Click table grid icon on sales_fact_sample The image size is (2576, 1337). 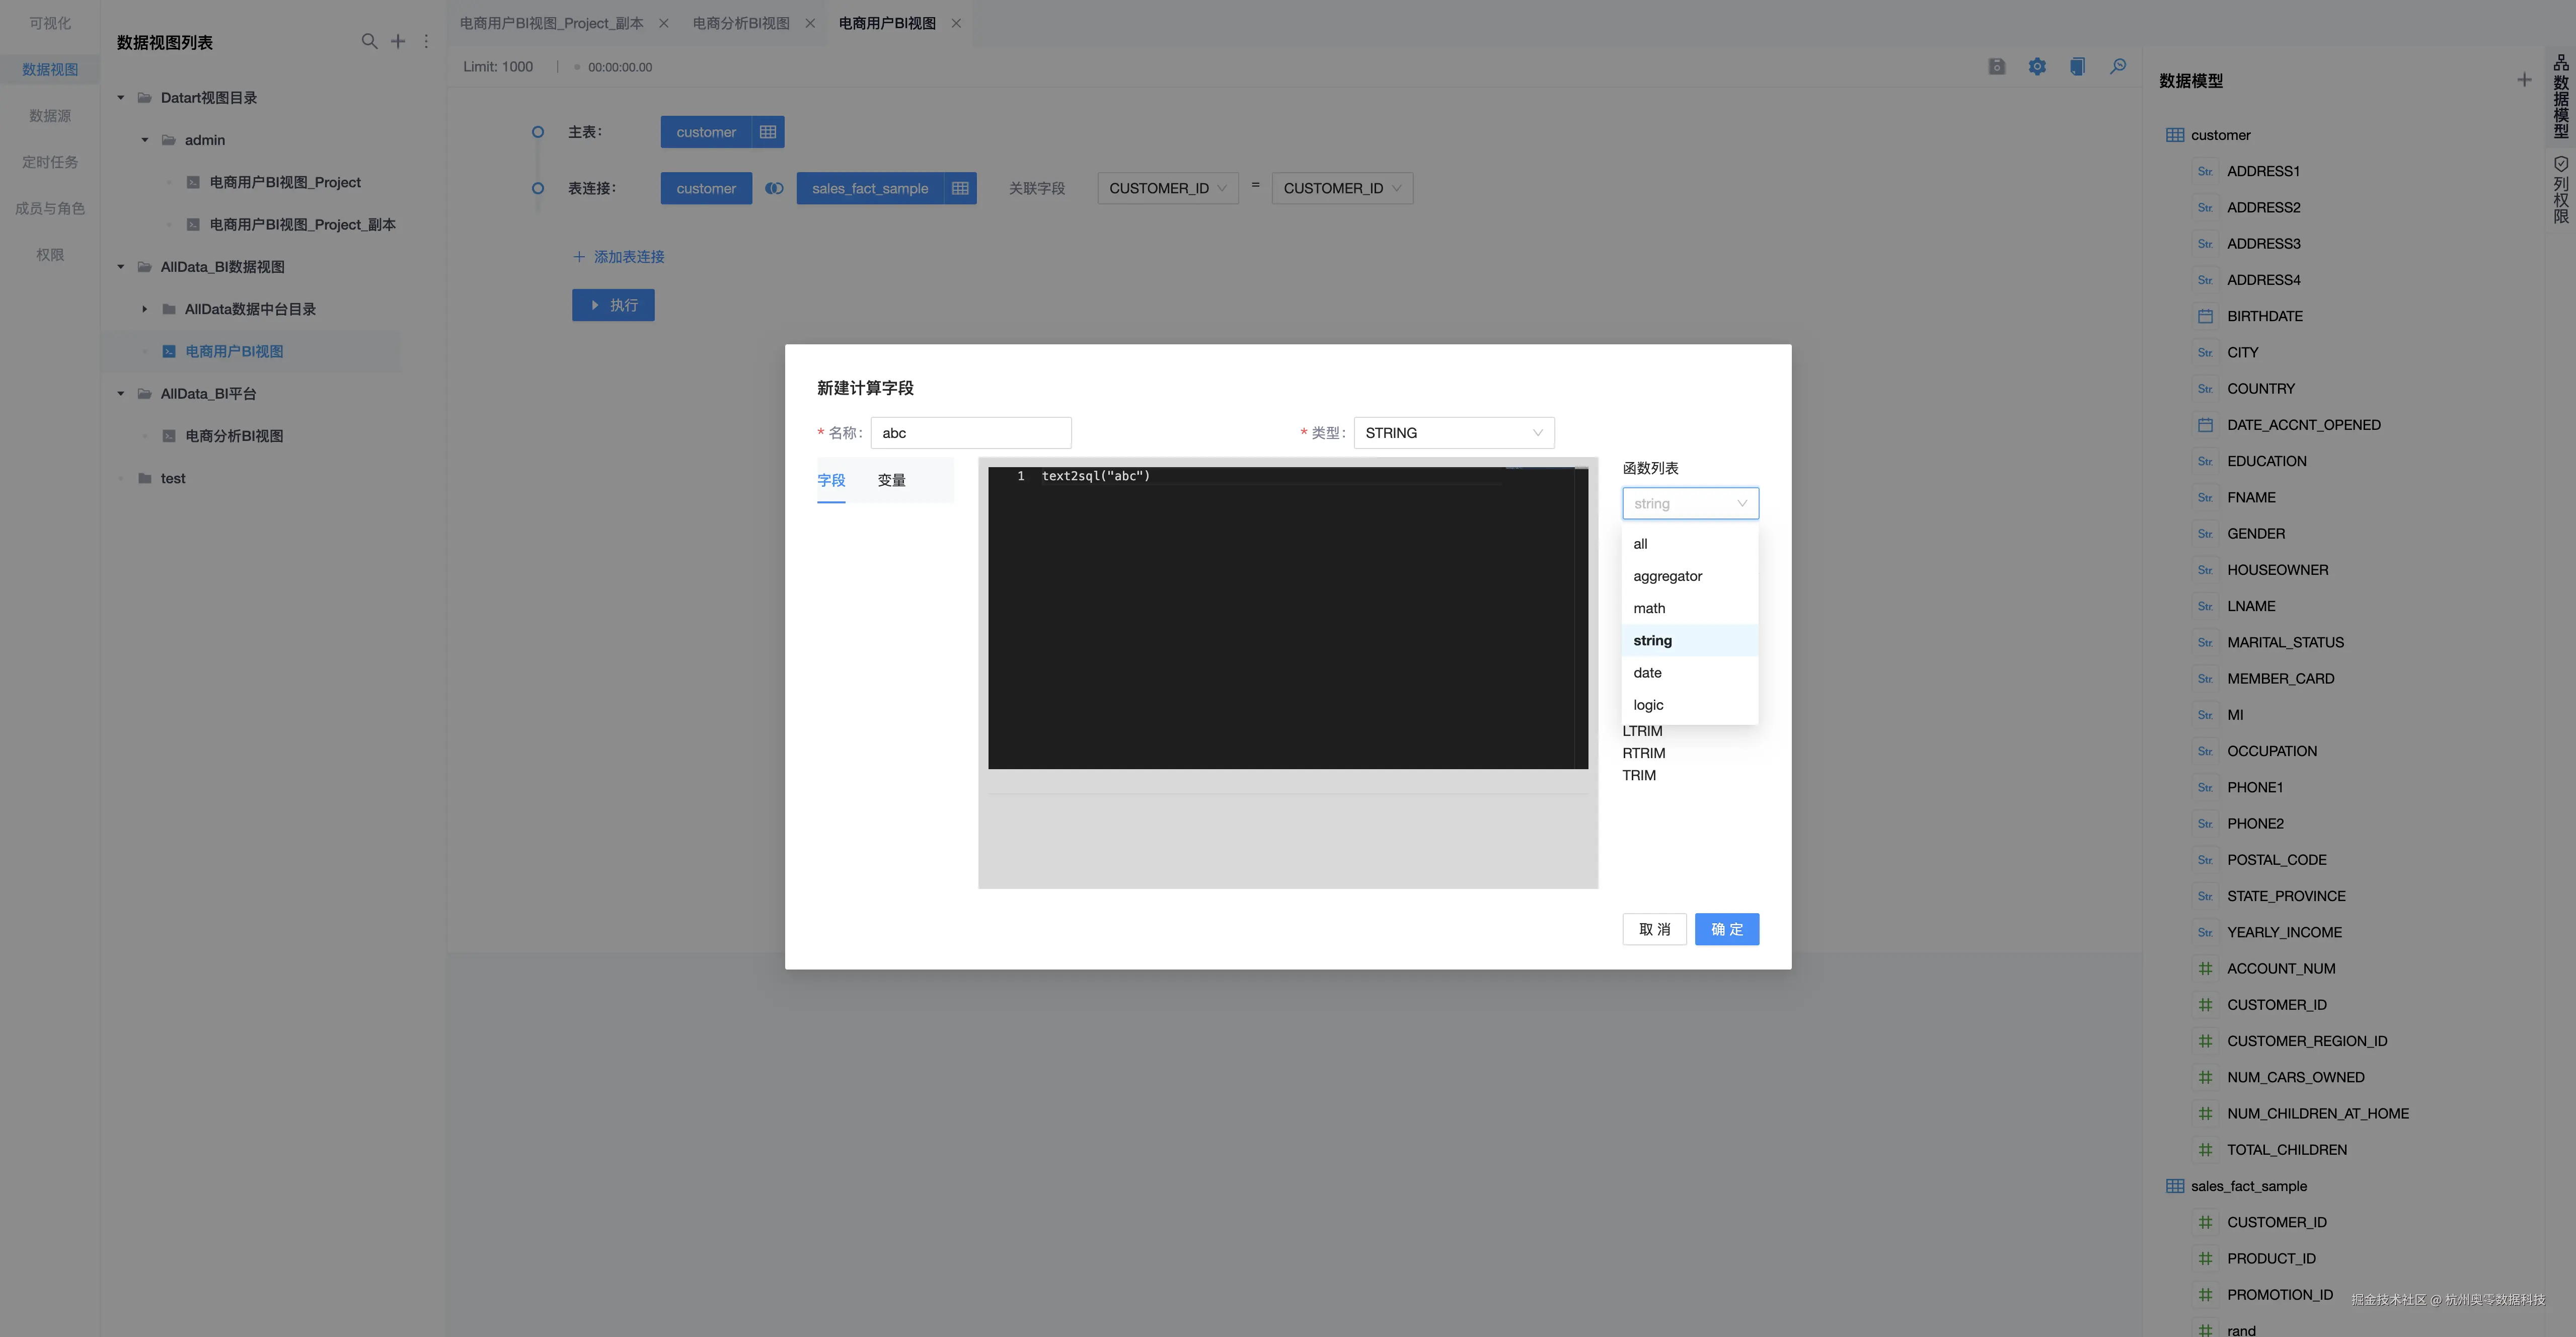(960, 188)
